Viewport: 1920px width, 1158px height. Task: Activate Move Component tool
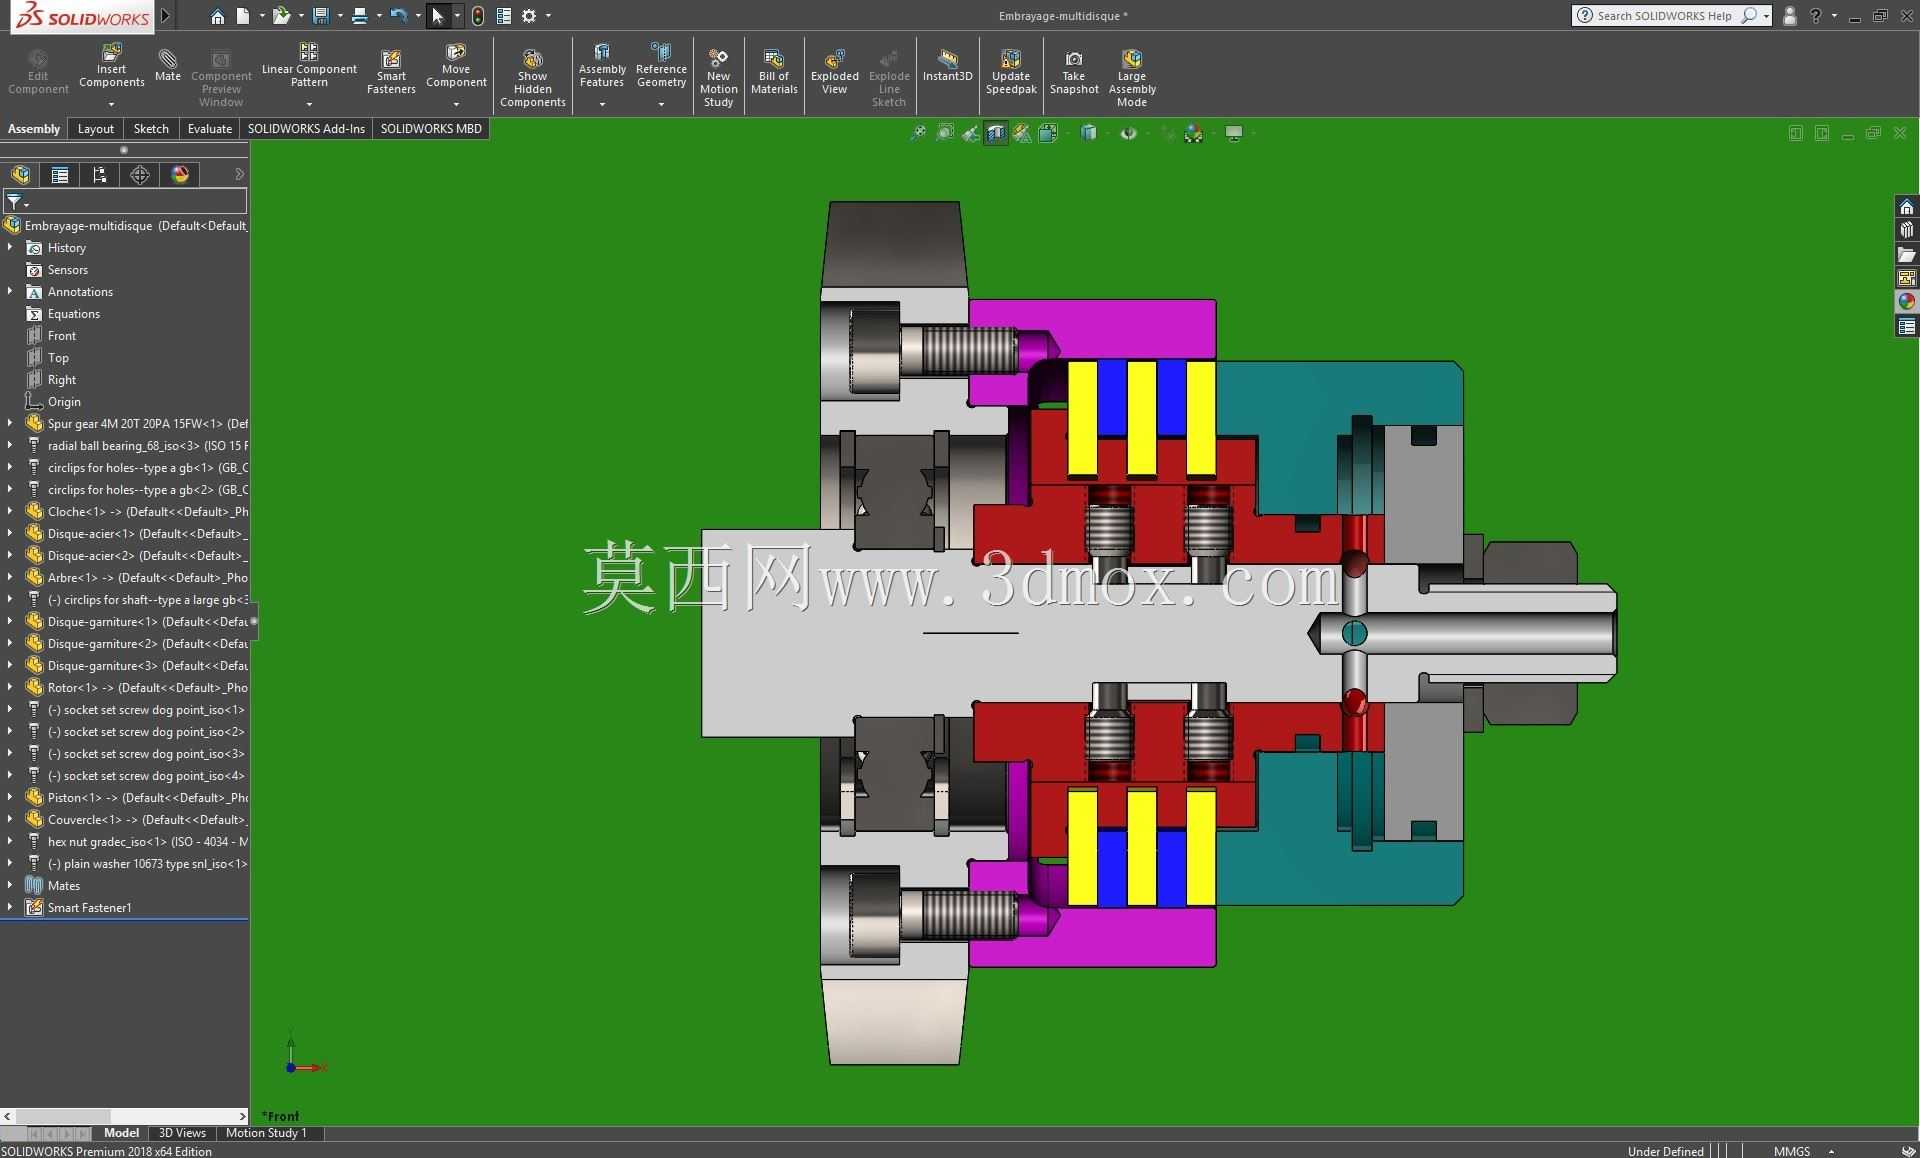click(x=456, y=66)
